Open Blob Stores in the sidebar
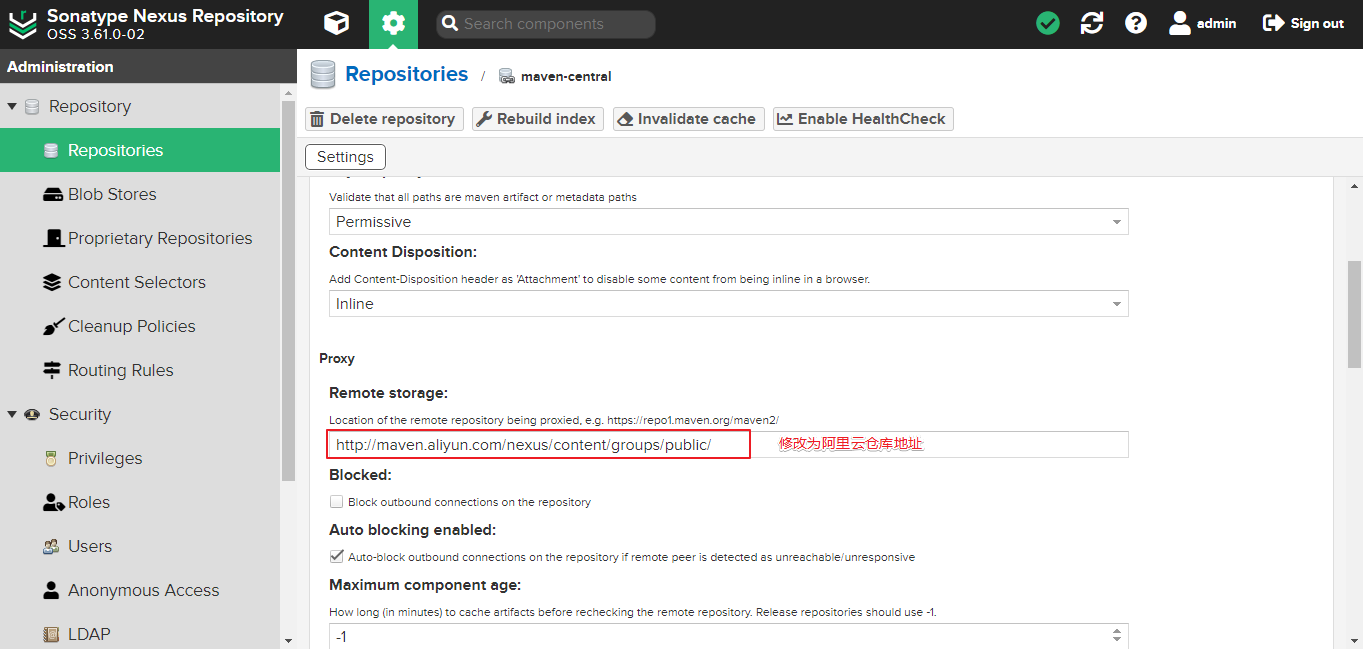Image resolution: width=1363 pixels, height=649 pixels. click(112, 194)
